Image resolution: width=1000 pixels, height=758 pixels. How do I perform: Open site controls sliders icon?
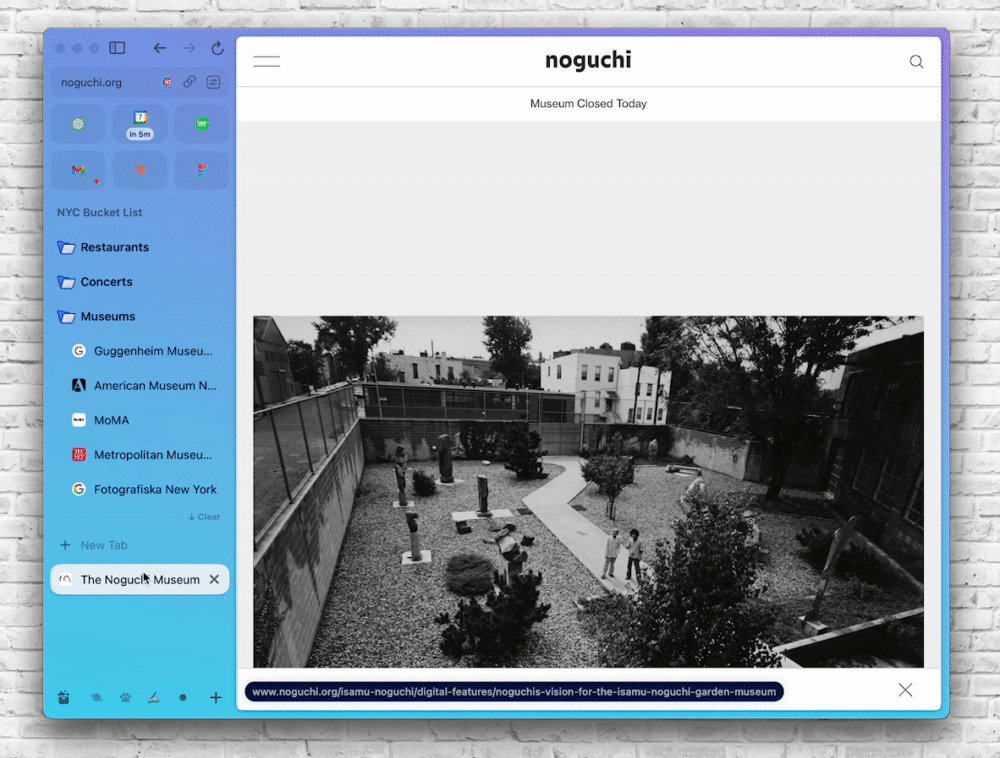click(214, 82)
